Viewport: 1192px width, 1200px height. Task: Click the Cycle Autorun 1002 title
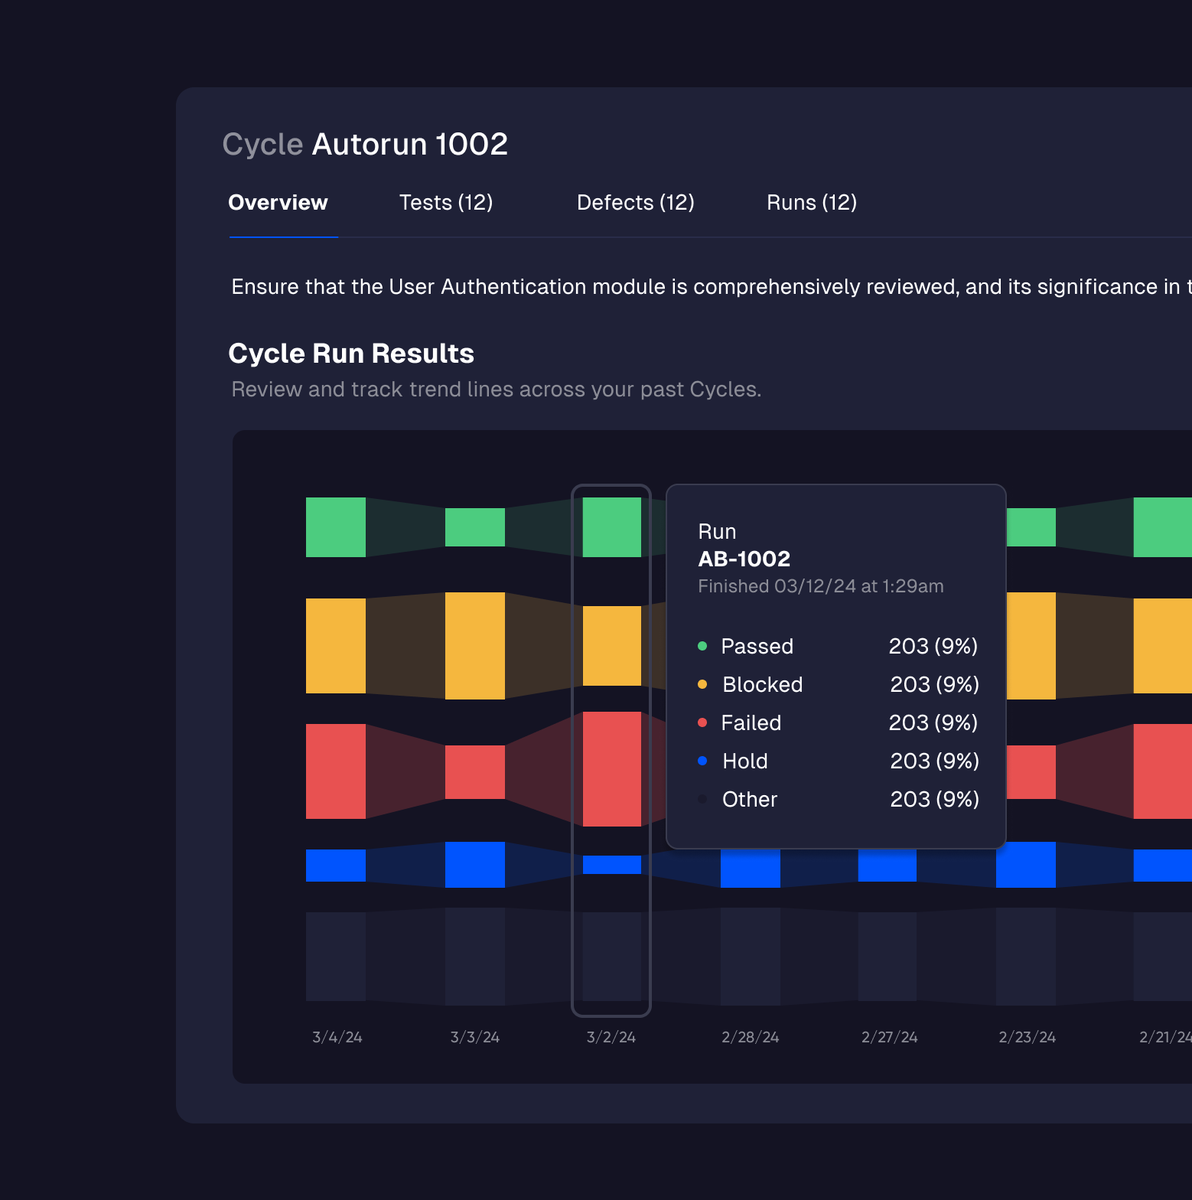click(x=365, y=144)
